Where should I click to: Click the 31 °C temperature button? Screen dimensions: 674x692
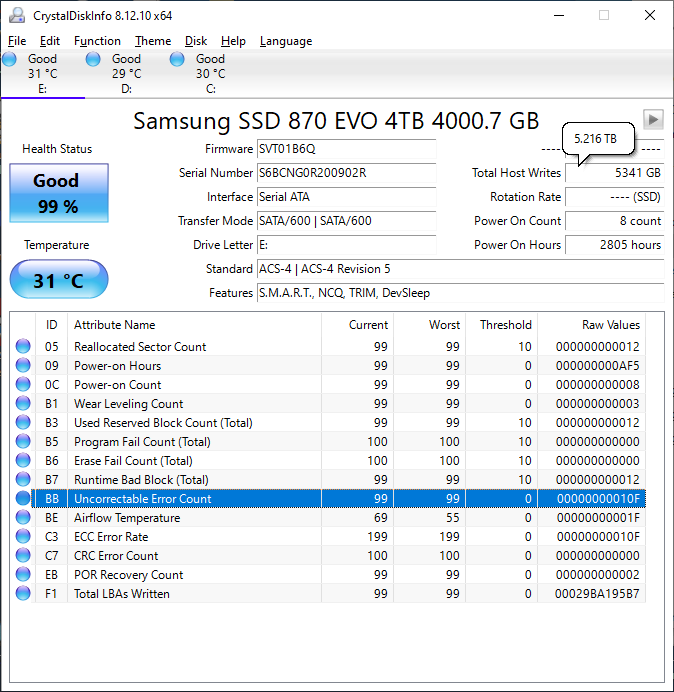59,279
